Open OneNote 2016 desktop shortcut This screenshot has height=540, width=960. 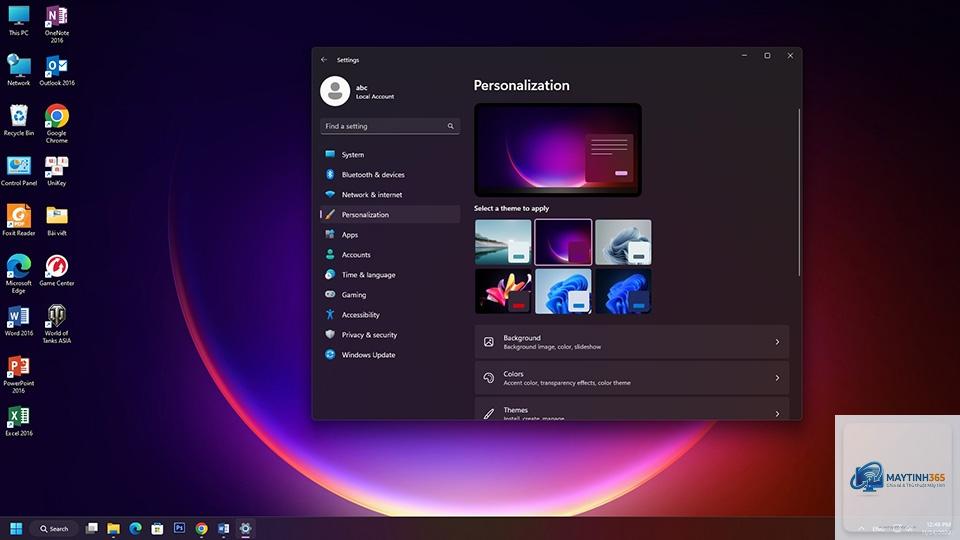[x=56, y=24]
